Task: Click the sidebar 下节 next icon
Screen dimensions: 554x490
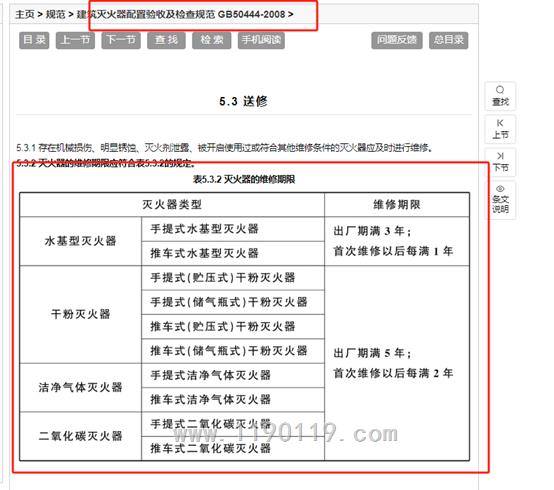Action: 500,162
